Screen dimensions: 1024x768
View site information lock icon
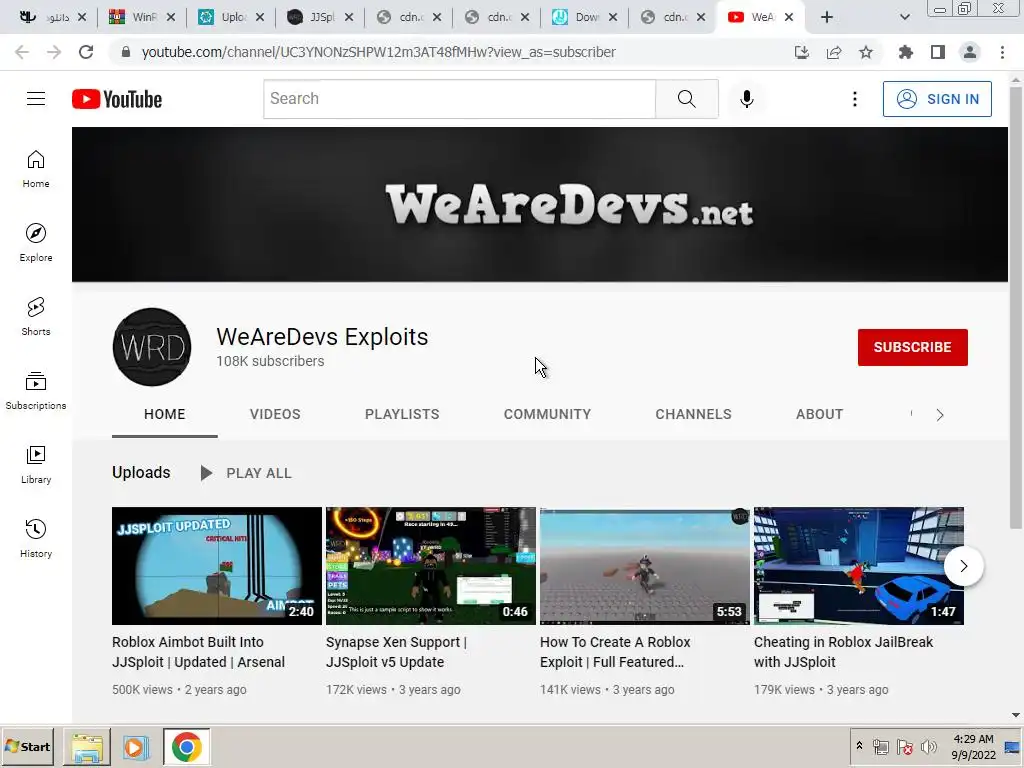(x=126, y=52)
